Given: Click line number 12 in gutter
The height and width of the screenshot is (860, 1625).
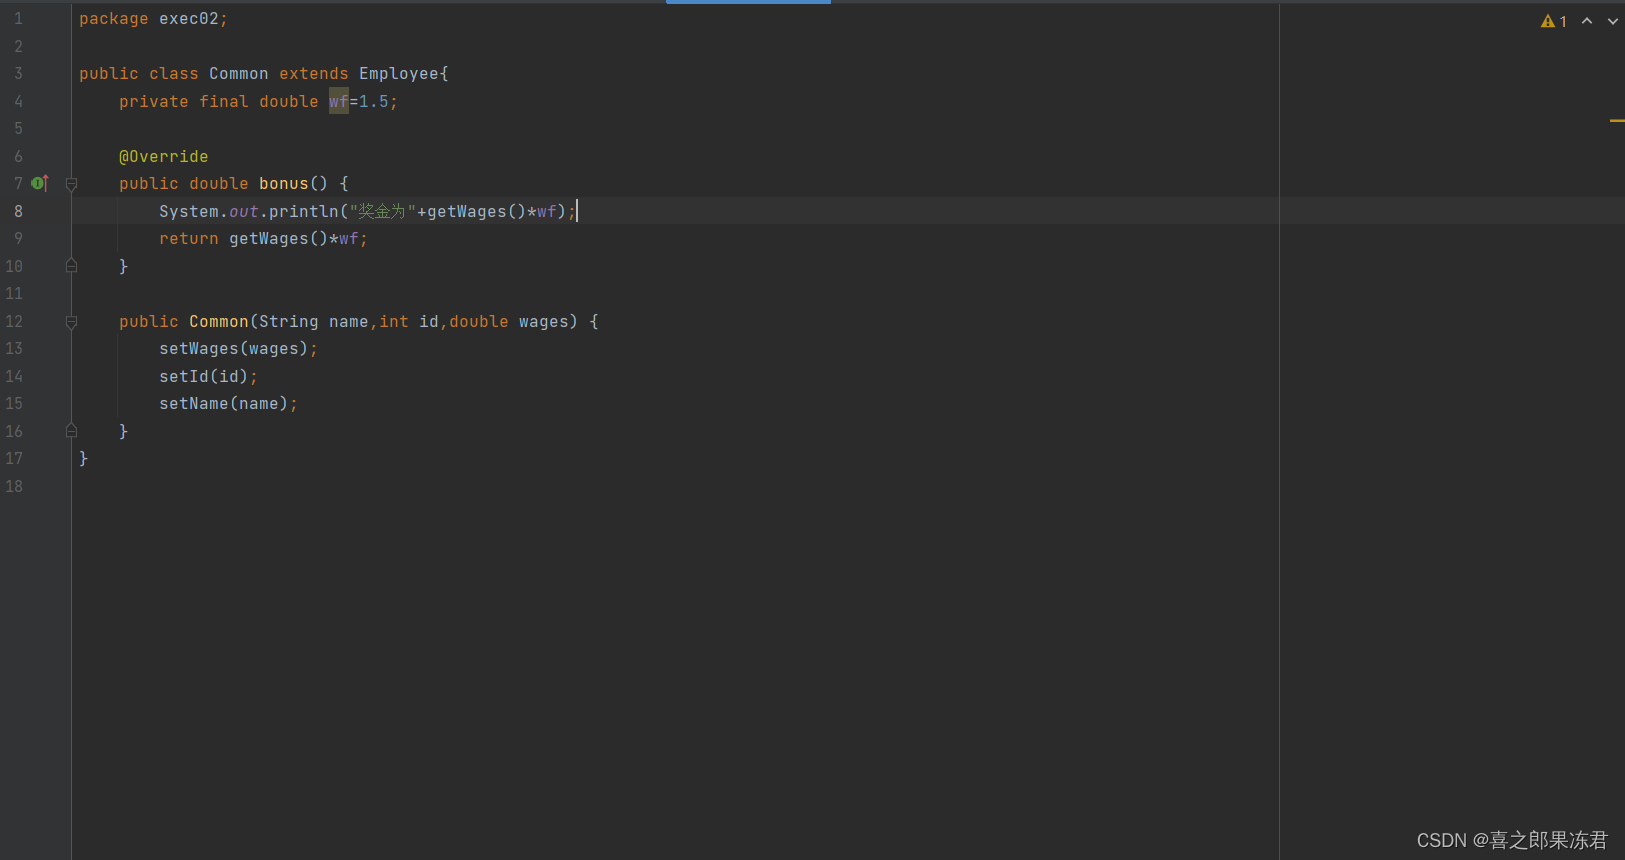Looking at the screenshot, I should (x=14, y=322).
